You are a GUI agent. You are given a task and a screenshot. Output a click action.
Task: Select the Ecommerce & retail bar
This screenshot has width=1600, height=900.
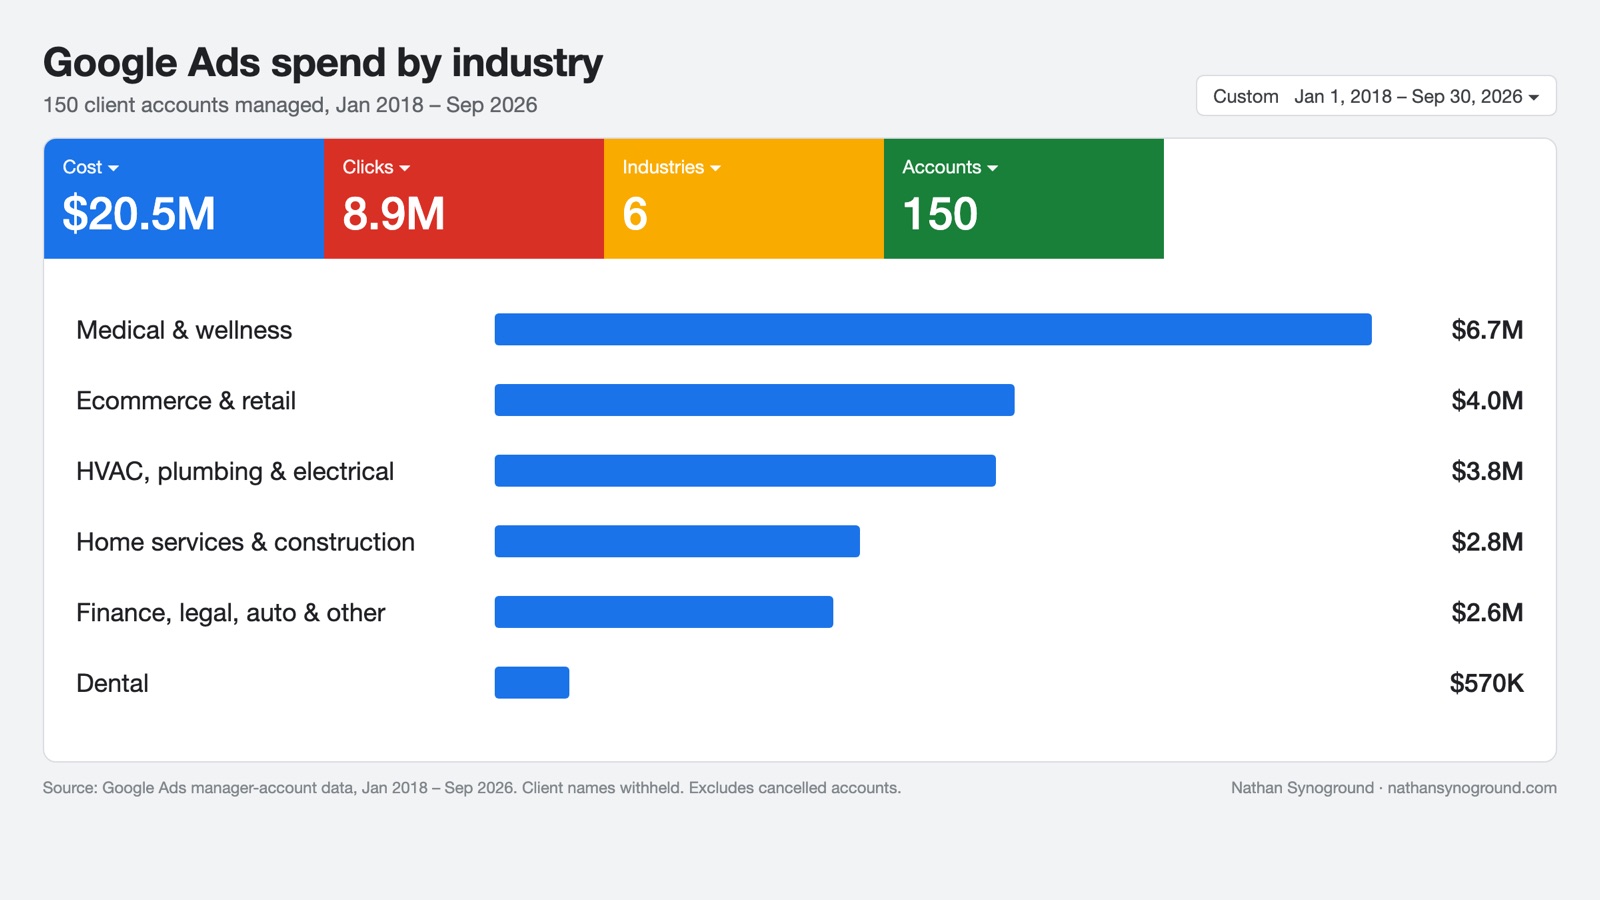pyautogui.click(x=754, y=400)
